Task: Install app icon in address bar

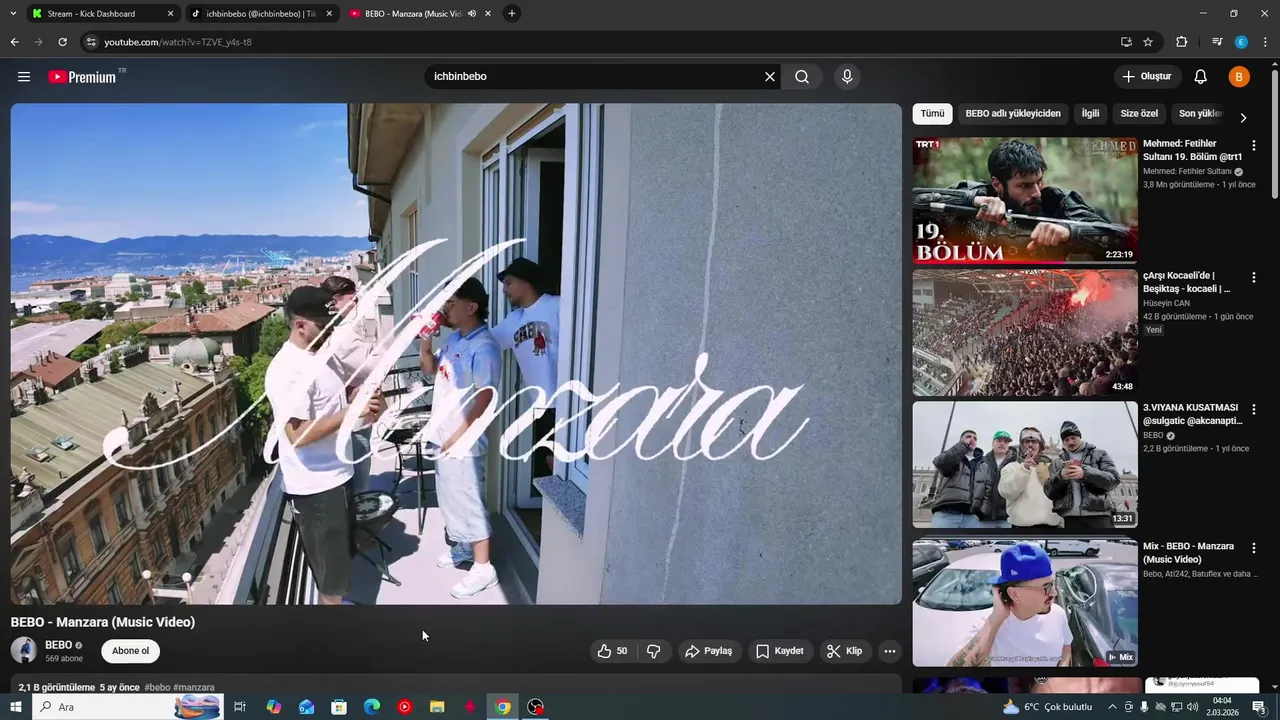Action: coord(1126,42)
